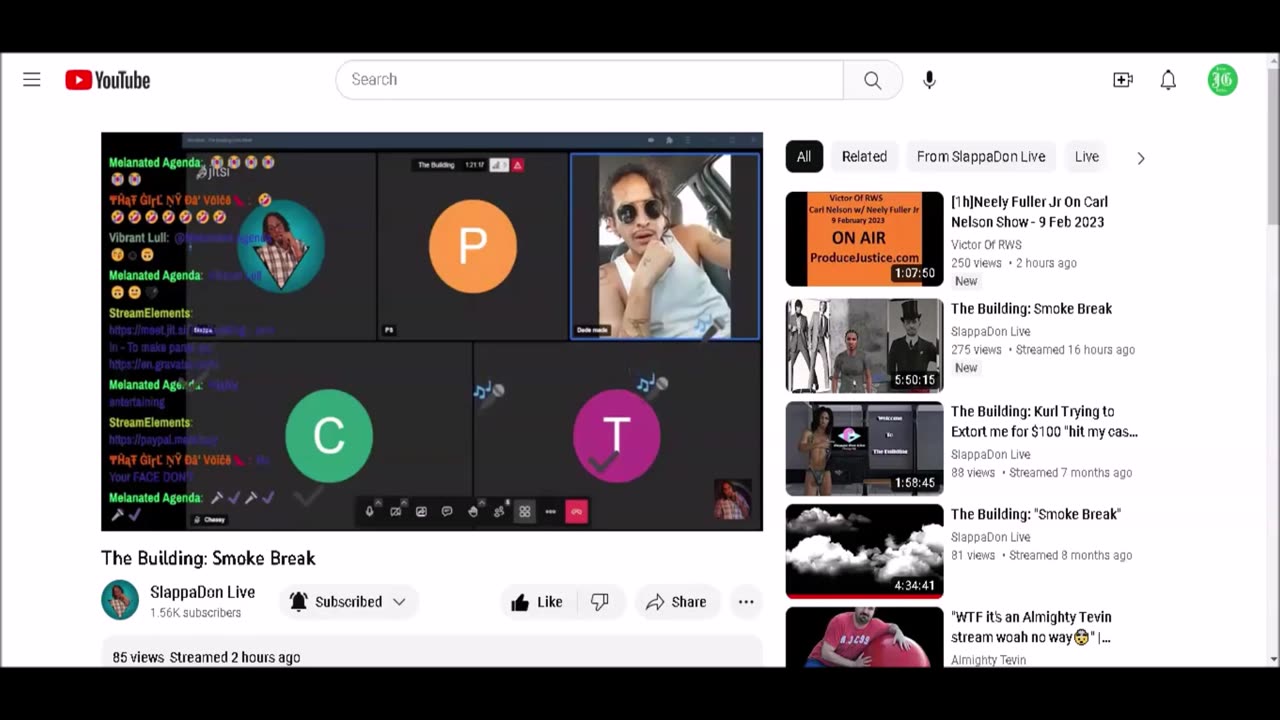Click the sunglasses participant video tile
Image resolution: width=1280 pixels, height=720 pixels.
(x=665, y=246)
